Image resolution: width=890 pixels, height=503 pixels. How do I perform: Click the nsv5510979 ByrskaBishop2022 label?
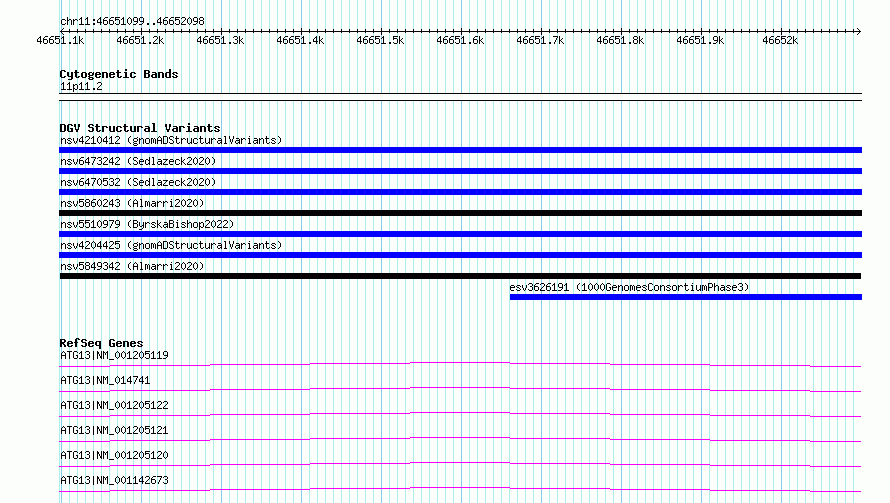[x=147, y=224]
